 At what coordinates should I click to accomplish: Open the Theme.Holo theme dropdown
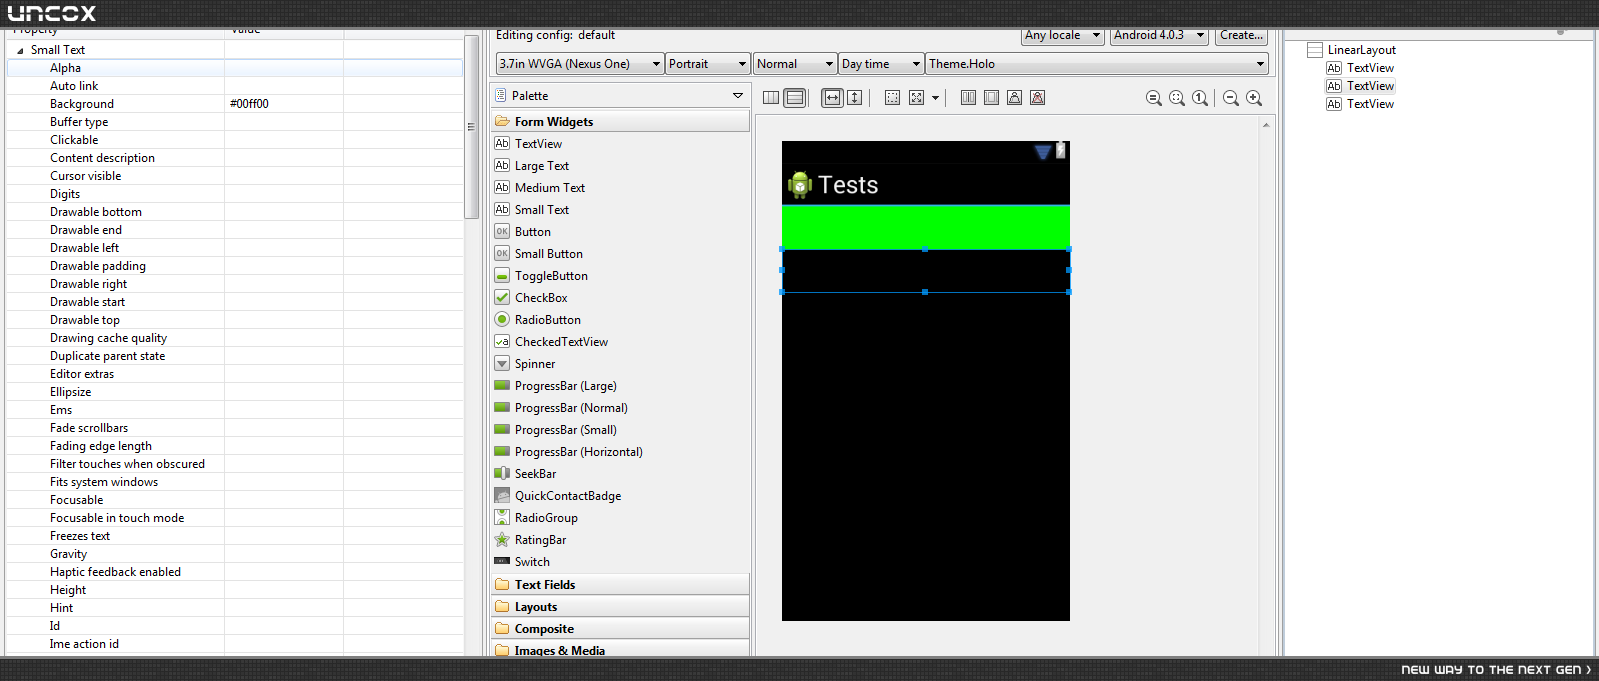pyautogui.click(x=1097, y=64)
